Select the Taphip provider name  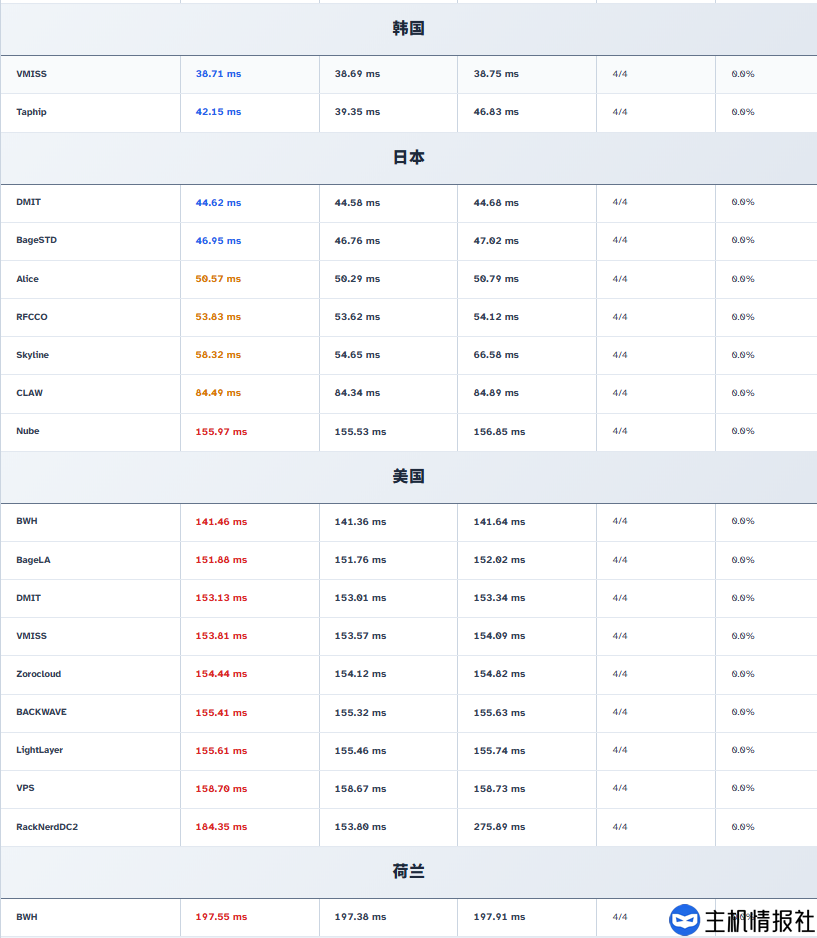click(x=31, y=112)
